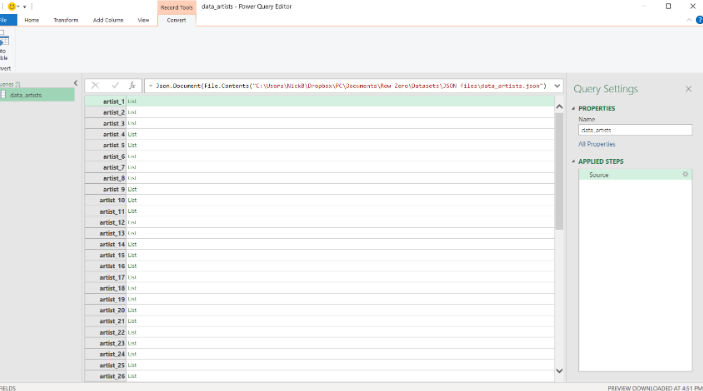This screenshot has height=391, width=703.
Task: Open the Help question mark icon
Action: point(699,20)
